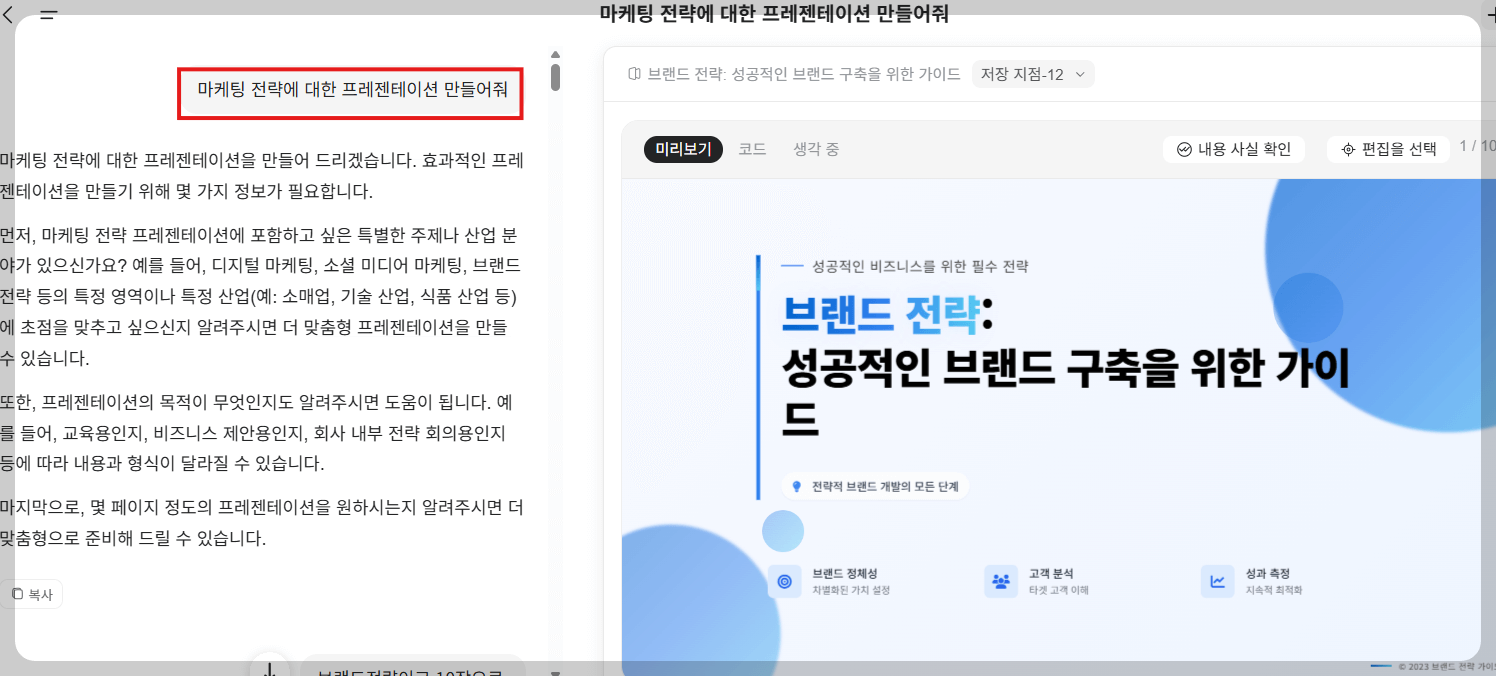This screenshot has height=676, width=1496.
Task: Click the scroll up arrow of chat scrollbar
Action: (x=555, y=55)
